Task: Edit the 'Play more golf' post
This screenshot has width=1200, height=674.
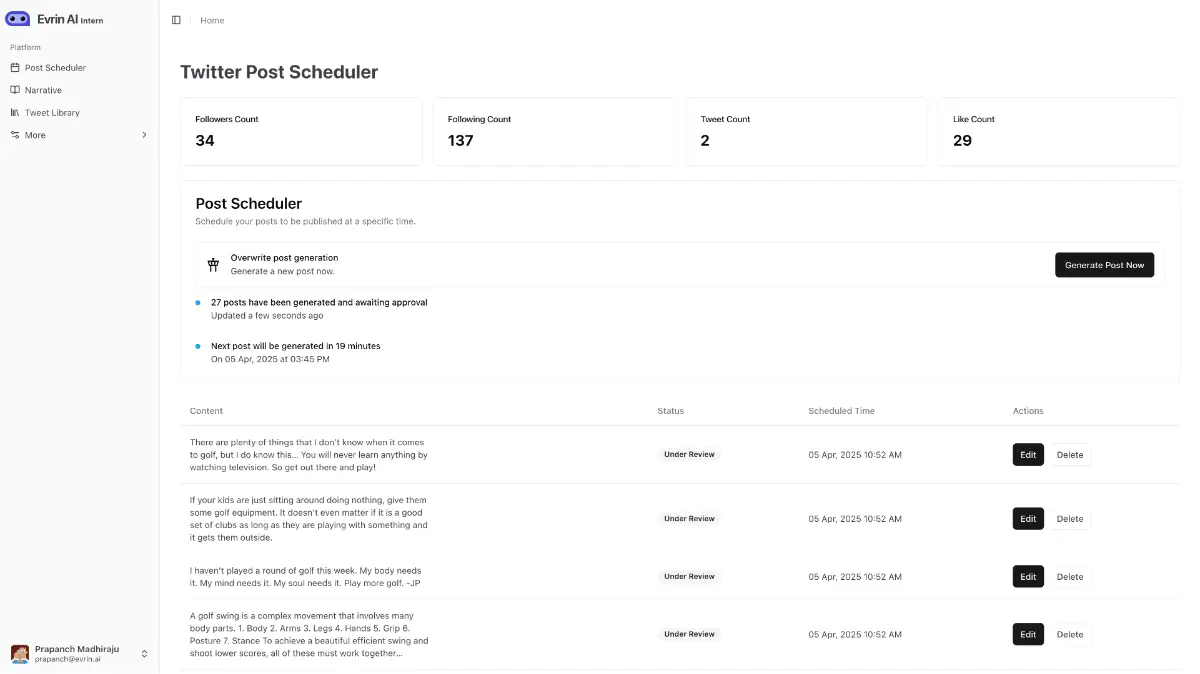Action: pyautogui.click(x=1028, y=577)
